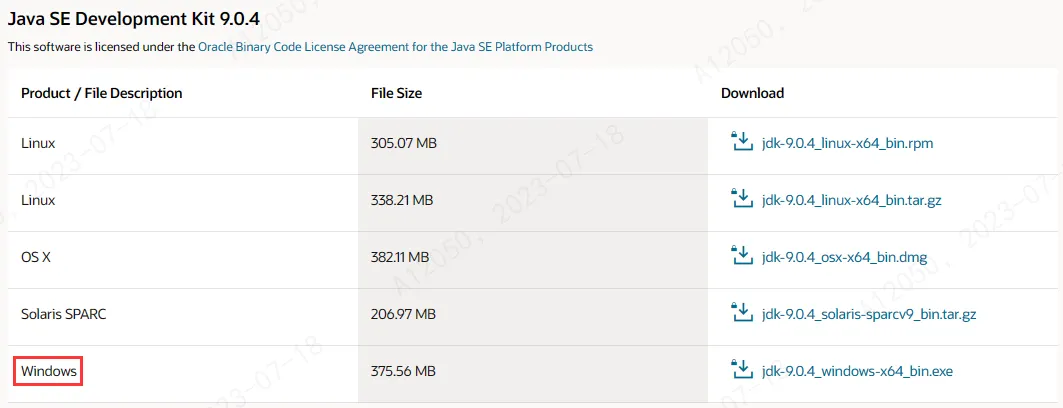Click download icon for Solaris SPARC file

click(x=742, y=314)
